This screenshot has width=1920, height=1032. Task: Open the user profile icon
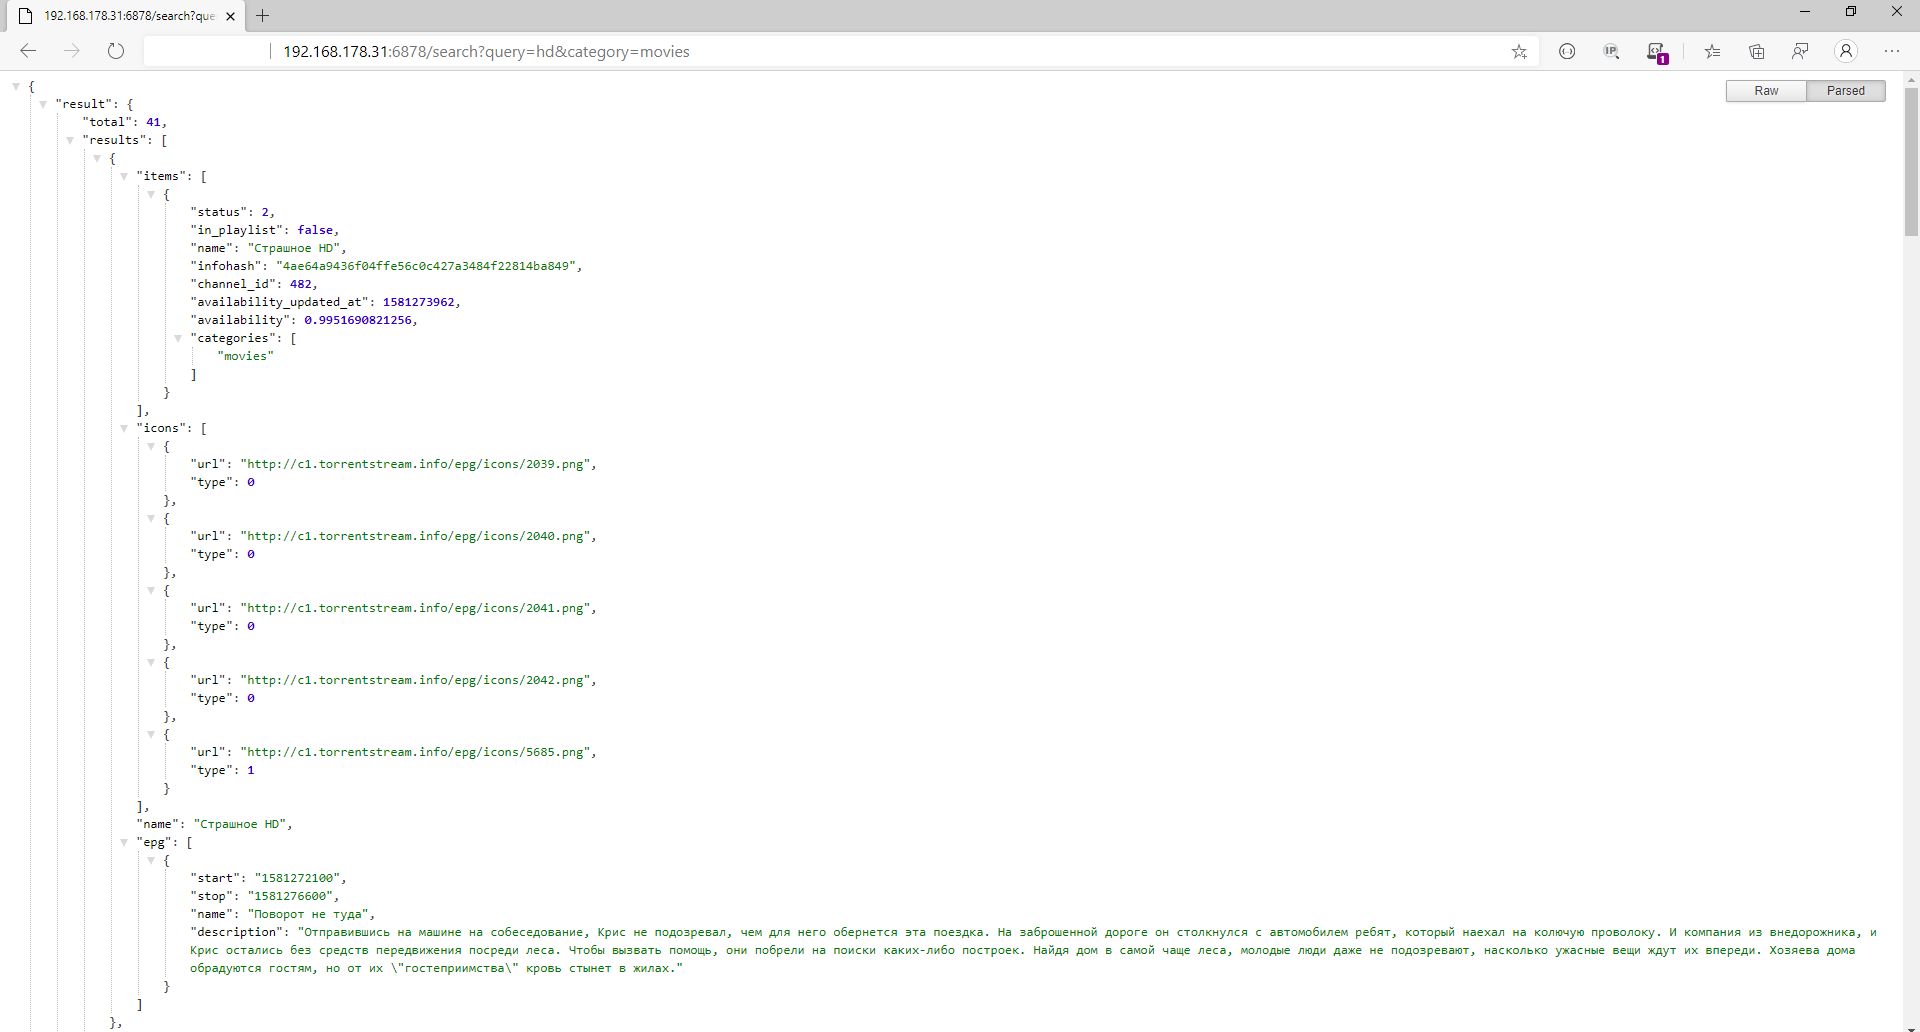point(1846,51)
